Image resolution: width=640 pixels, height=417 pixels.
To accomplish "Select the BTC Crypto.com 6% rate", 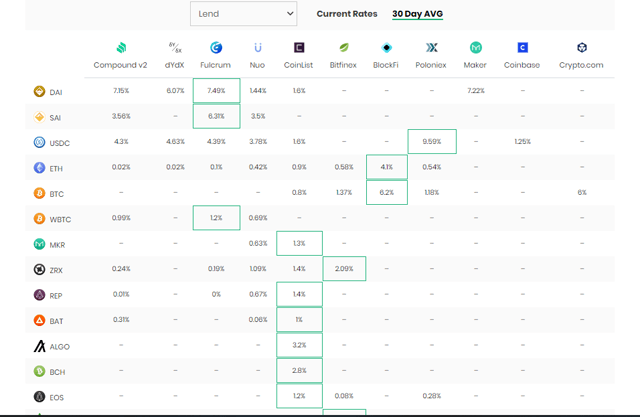I will [582, 192].
